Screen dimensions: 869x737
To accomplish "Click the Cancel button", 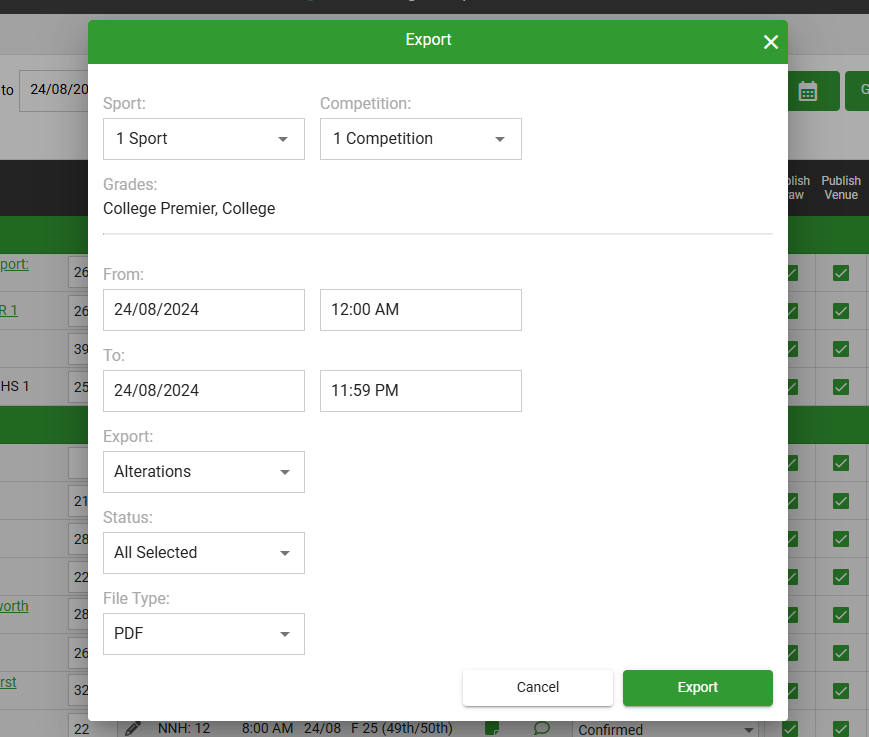I will pyautogui.click(x=538, y=688).
